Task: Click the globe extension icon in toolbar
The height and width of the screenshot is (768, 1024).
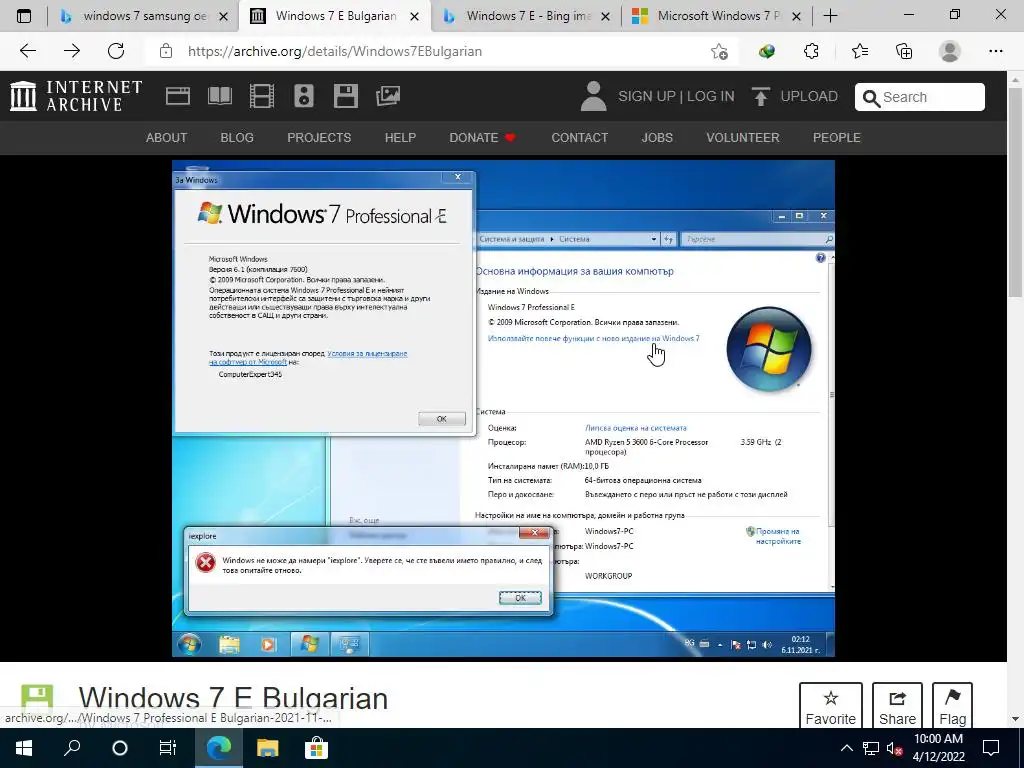Action: tap(767, 51)
